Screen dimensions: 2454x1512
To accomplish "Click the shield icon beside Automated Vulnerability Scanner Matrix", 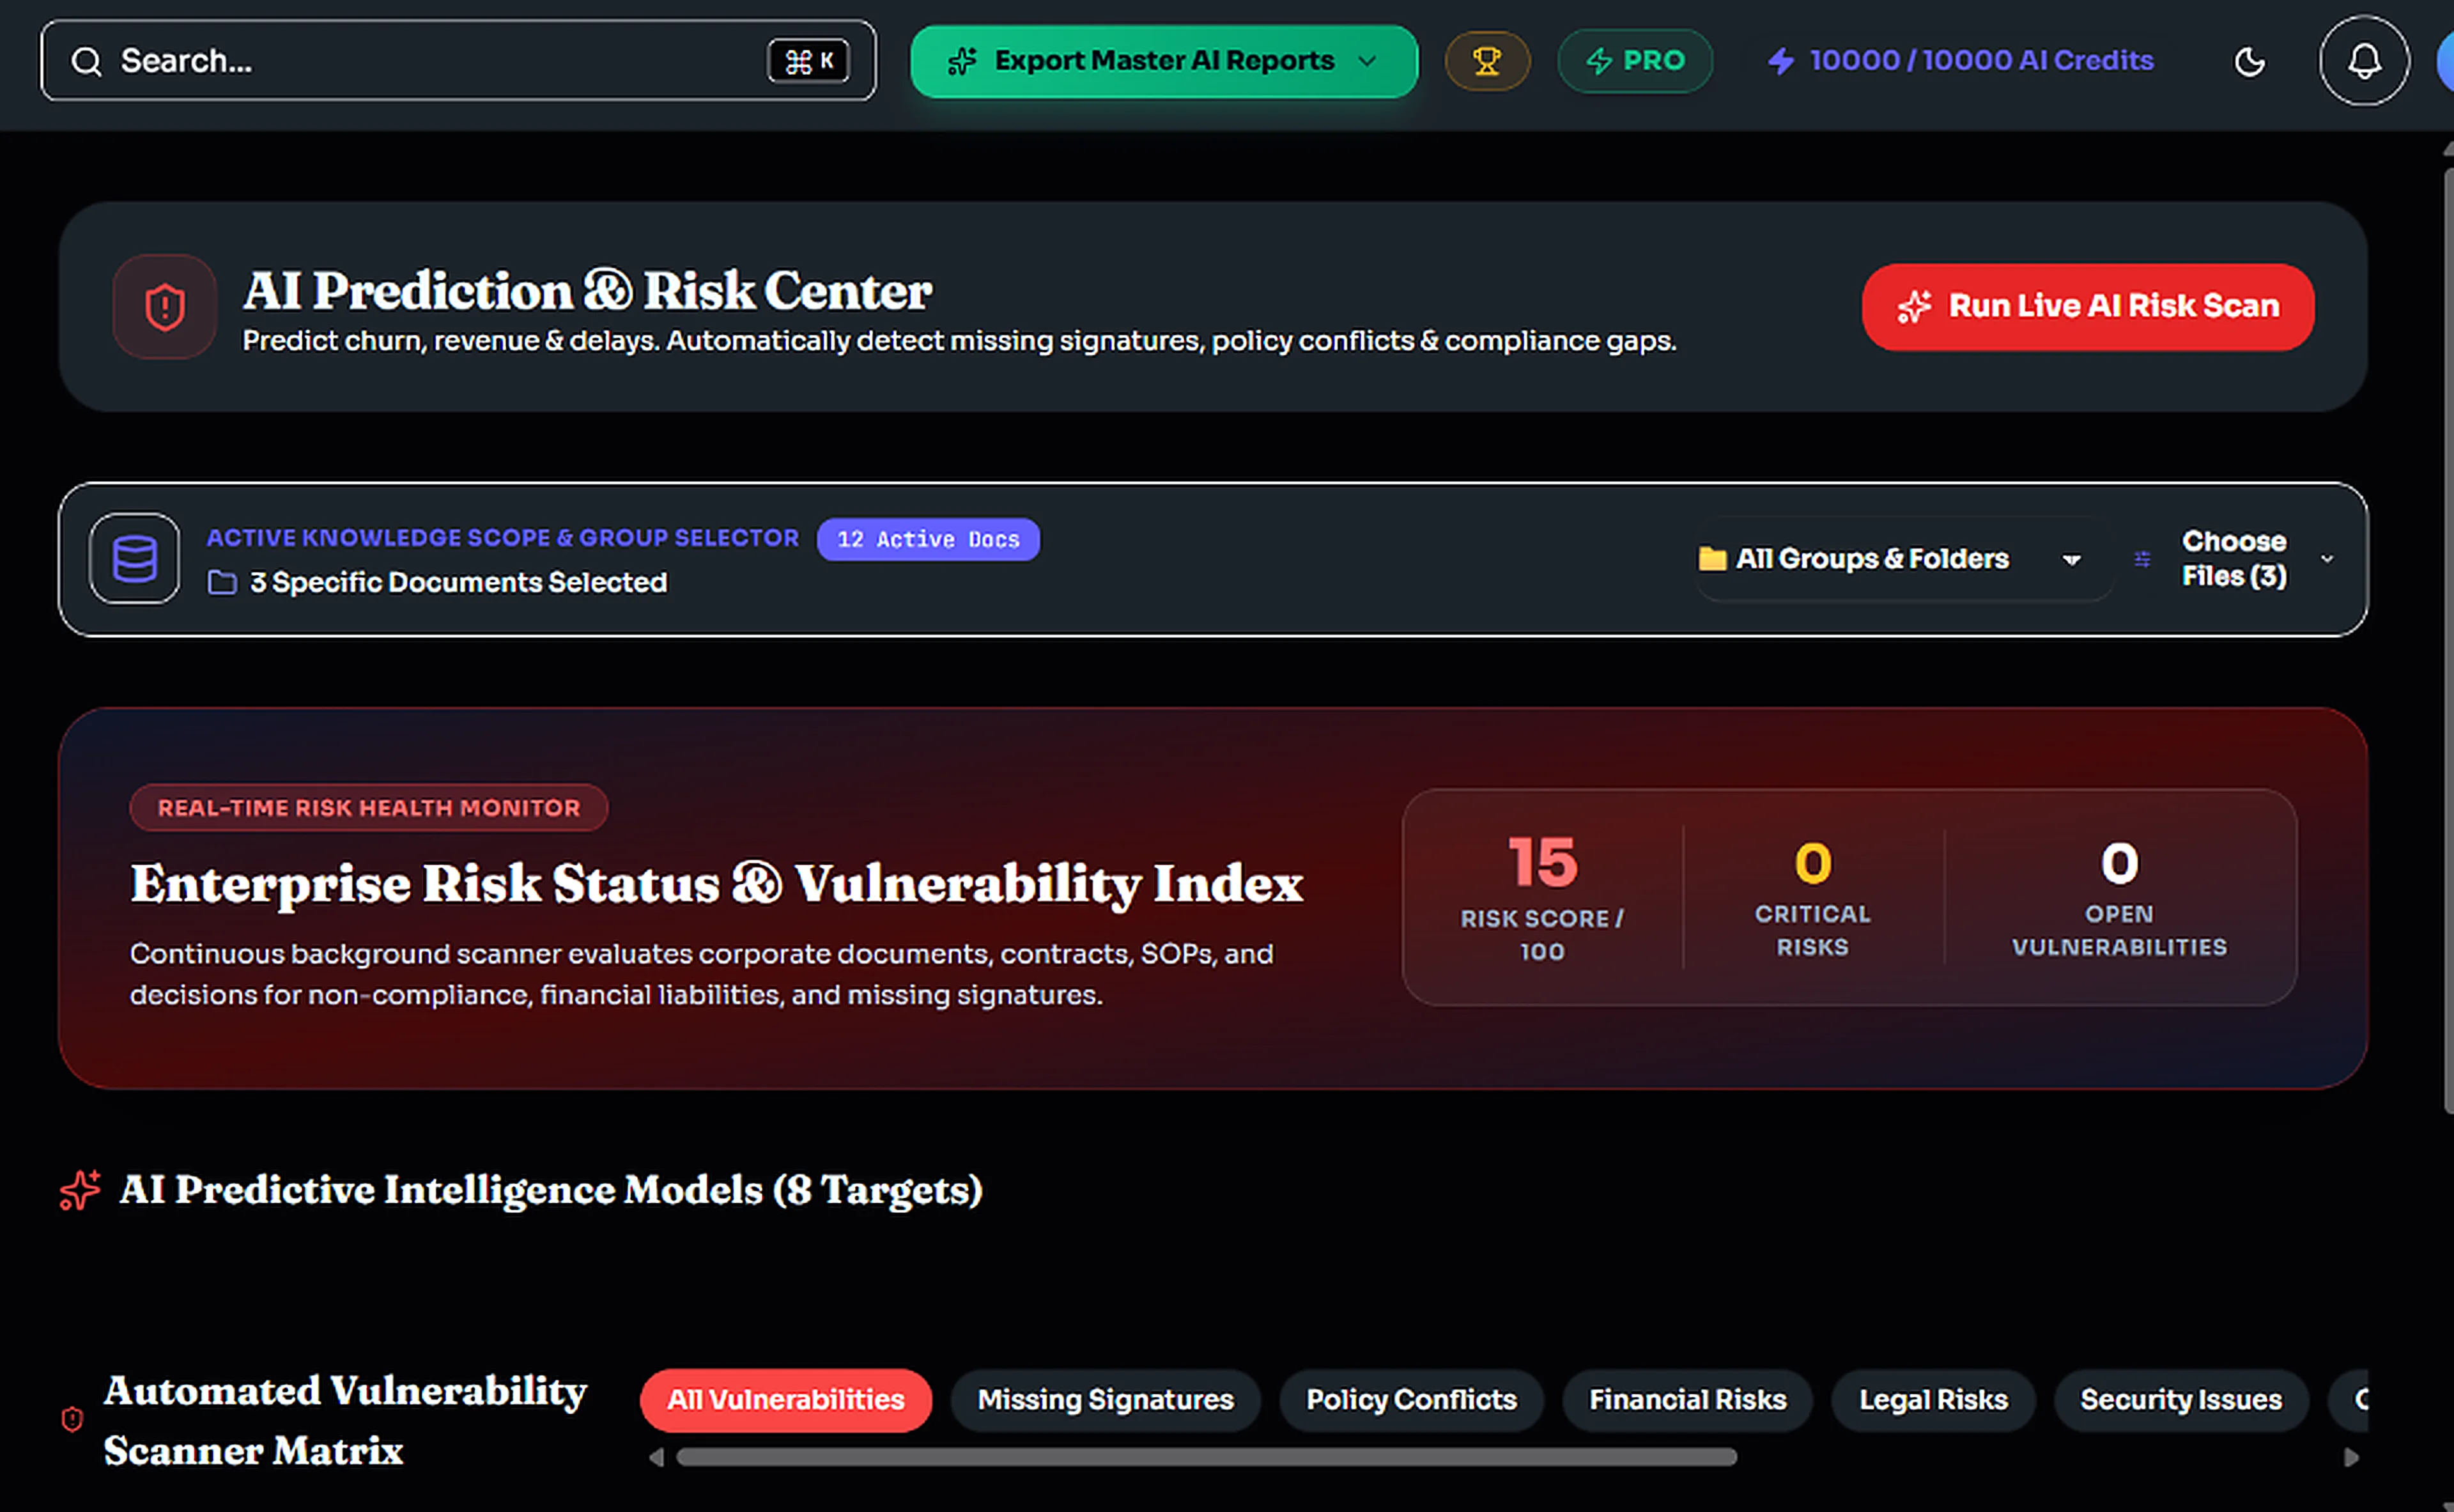I will 72,1419.
